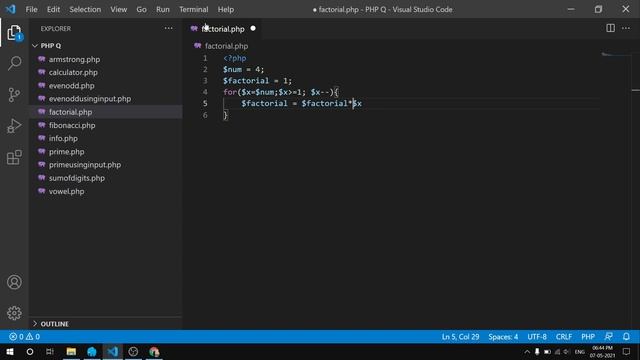This screenshot has width=640, height=360.
Task: Open the Go menu
Action: pyautogui.click(x=141, y=9)
